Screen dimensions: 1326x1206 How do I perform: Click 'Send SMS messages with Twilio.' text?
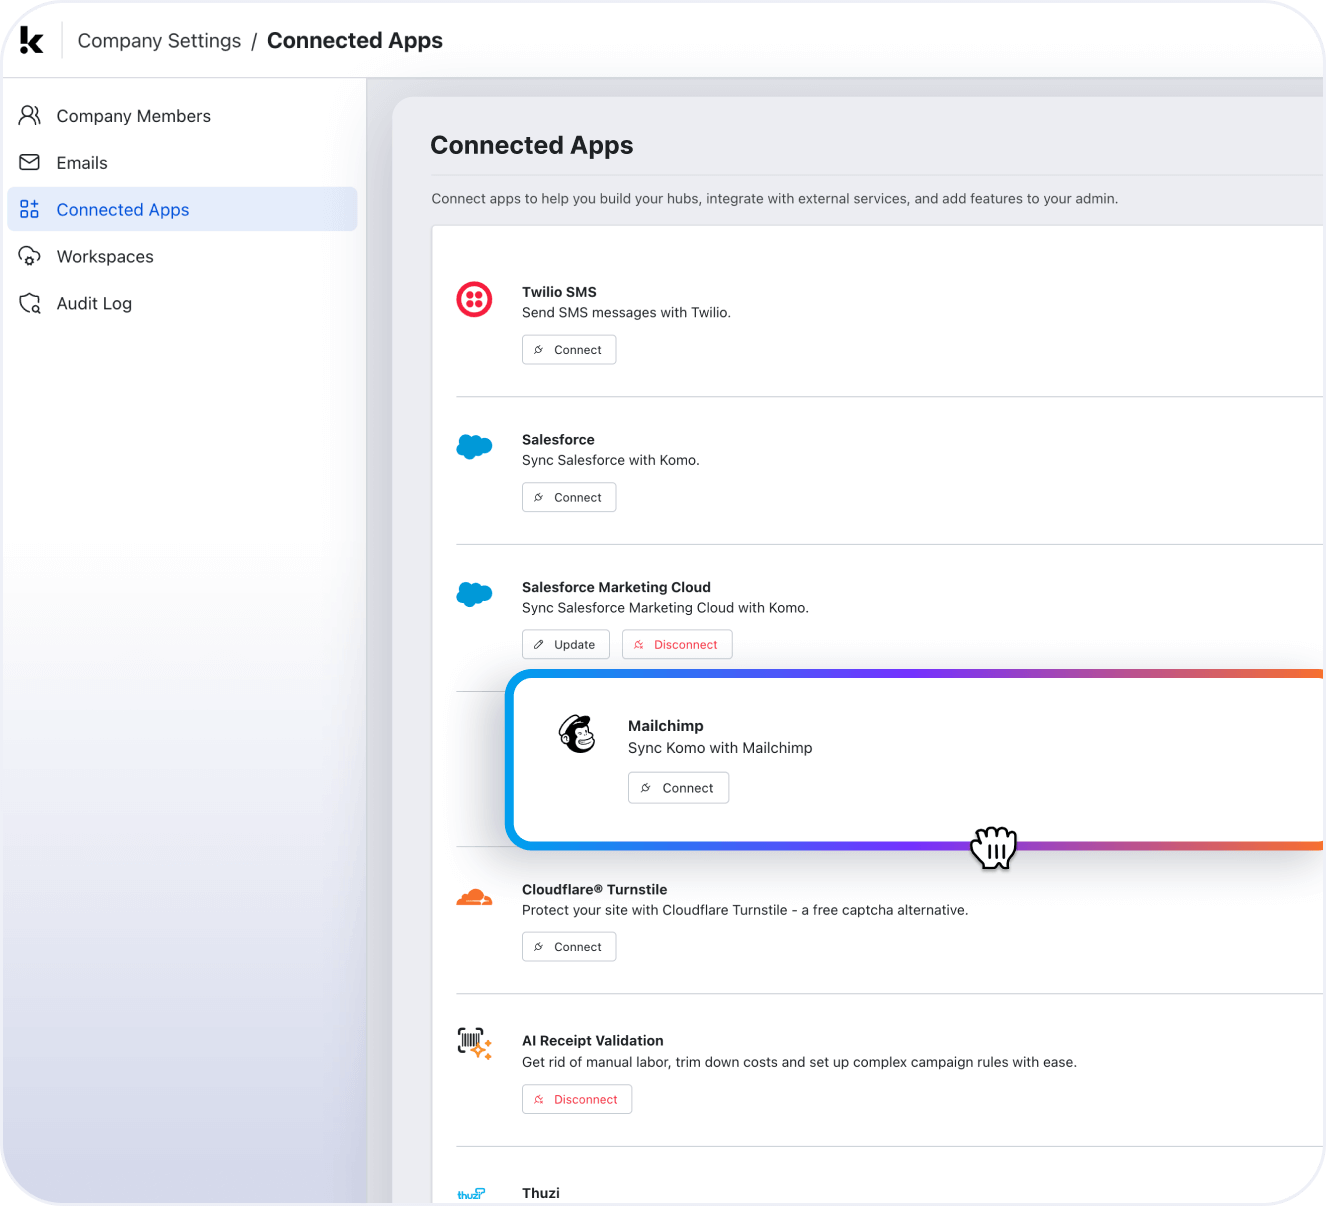click(626, 313)
